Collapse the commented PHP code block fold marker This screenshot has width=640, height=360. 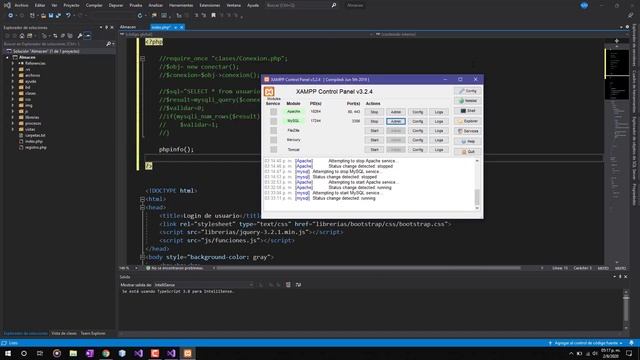coord(142,59)
